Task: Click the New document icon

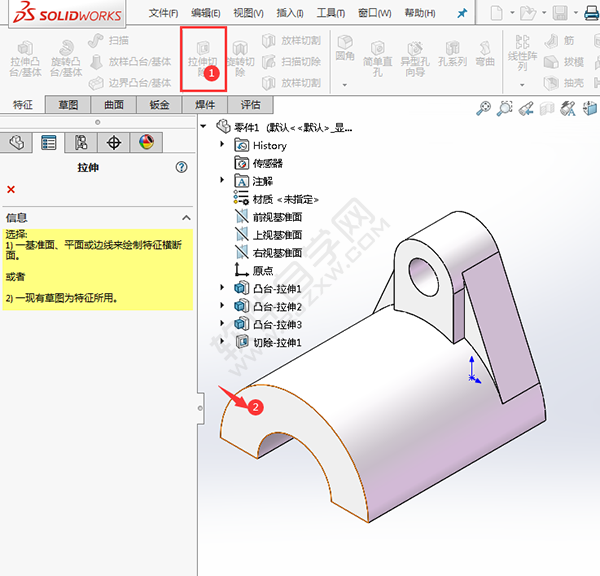Action: point(496,13)
